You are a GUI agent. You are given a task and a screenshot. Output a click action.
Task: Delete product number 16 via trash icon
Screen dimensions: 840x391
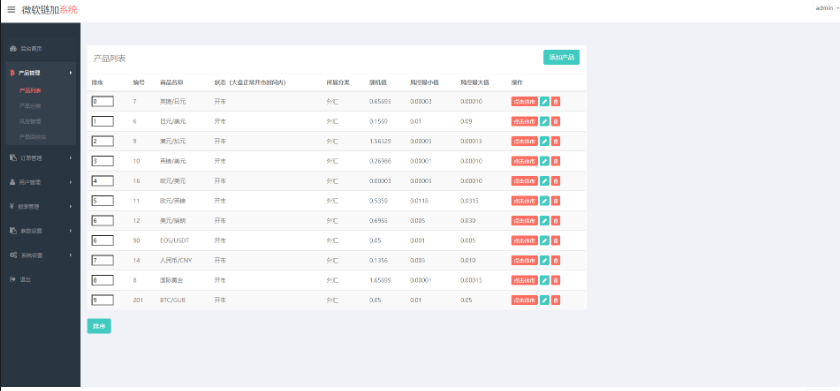[x=556, y=181]
